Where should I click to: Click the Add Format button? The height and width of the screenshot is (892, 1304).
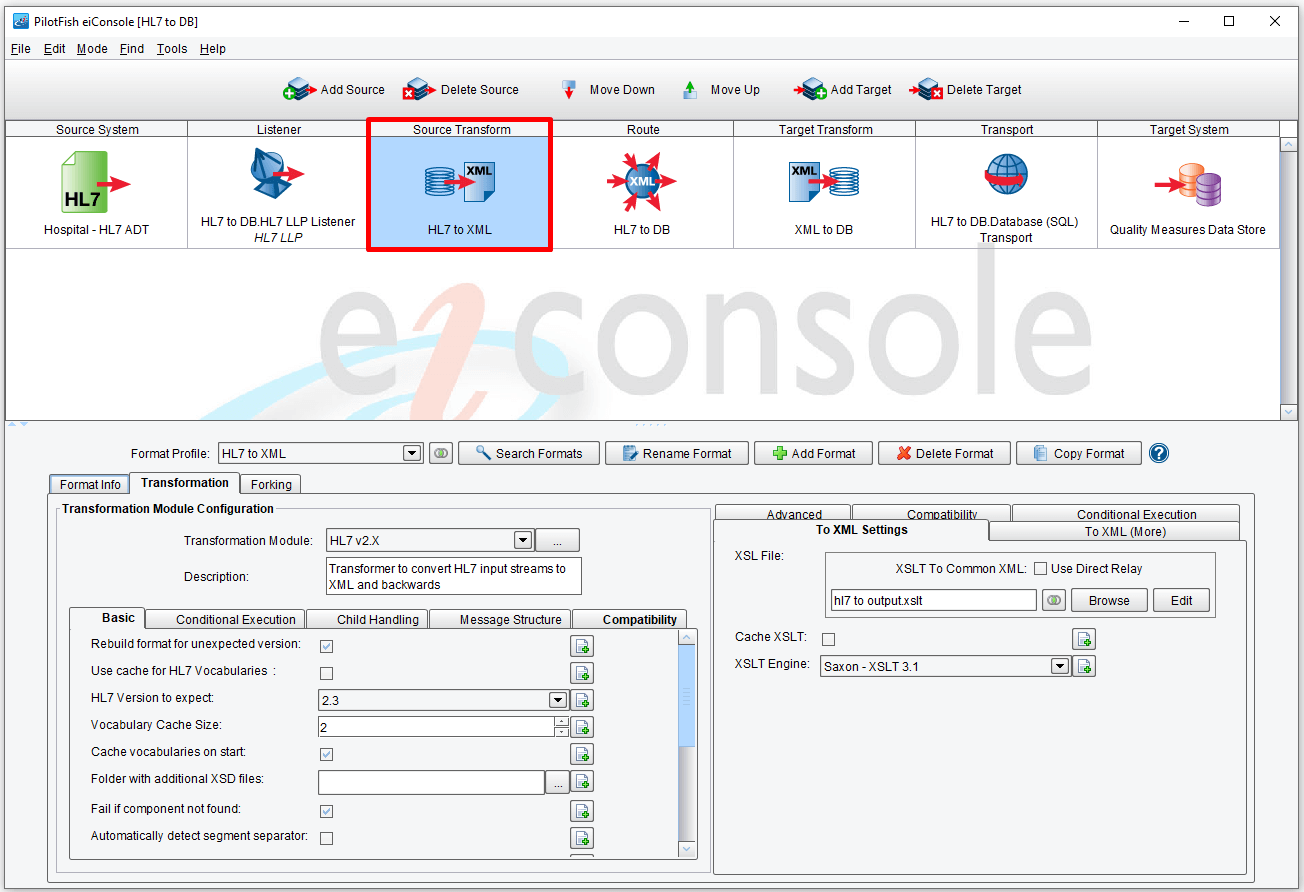813,453
